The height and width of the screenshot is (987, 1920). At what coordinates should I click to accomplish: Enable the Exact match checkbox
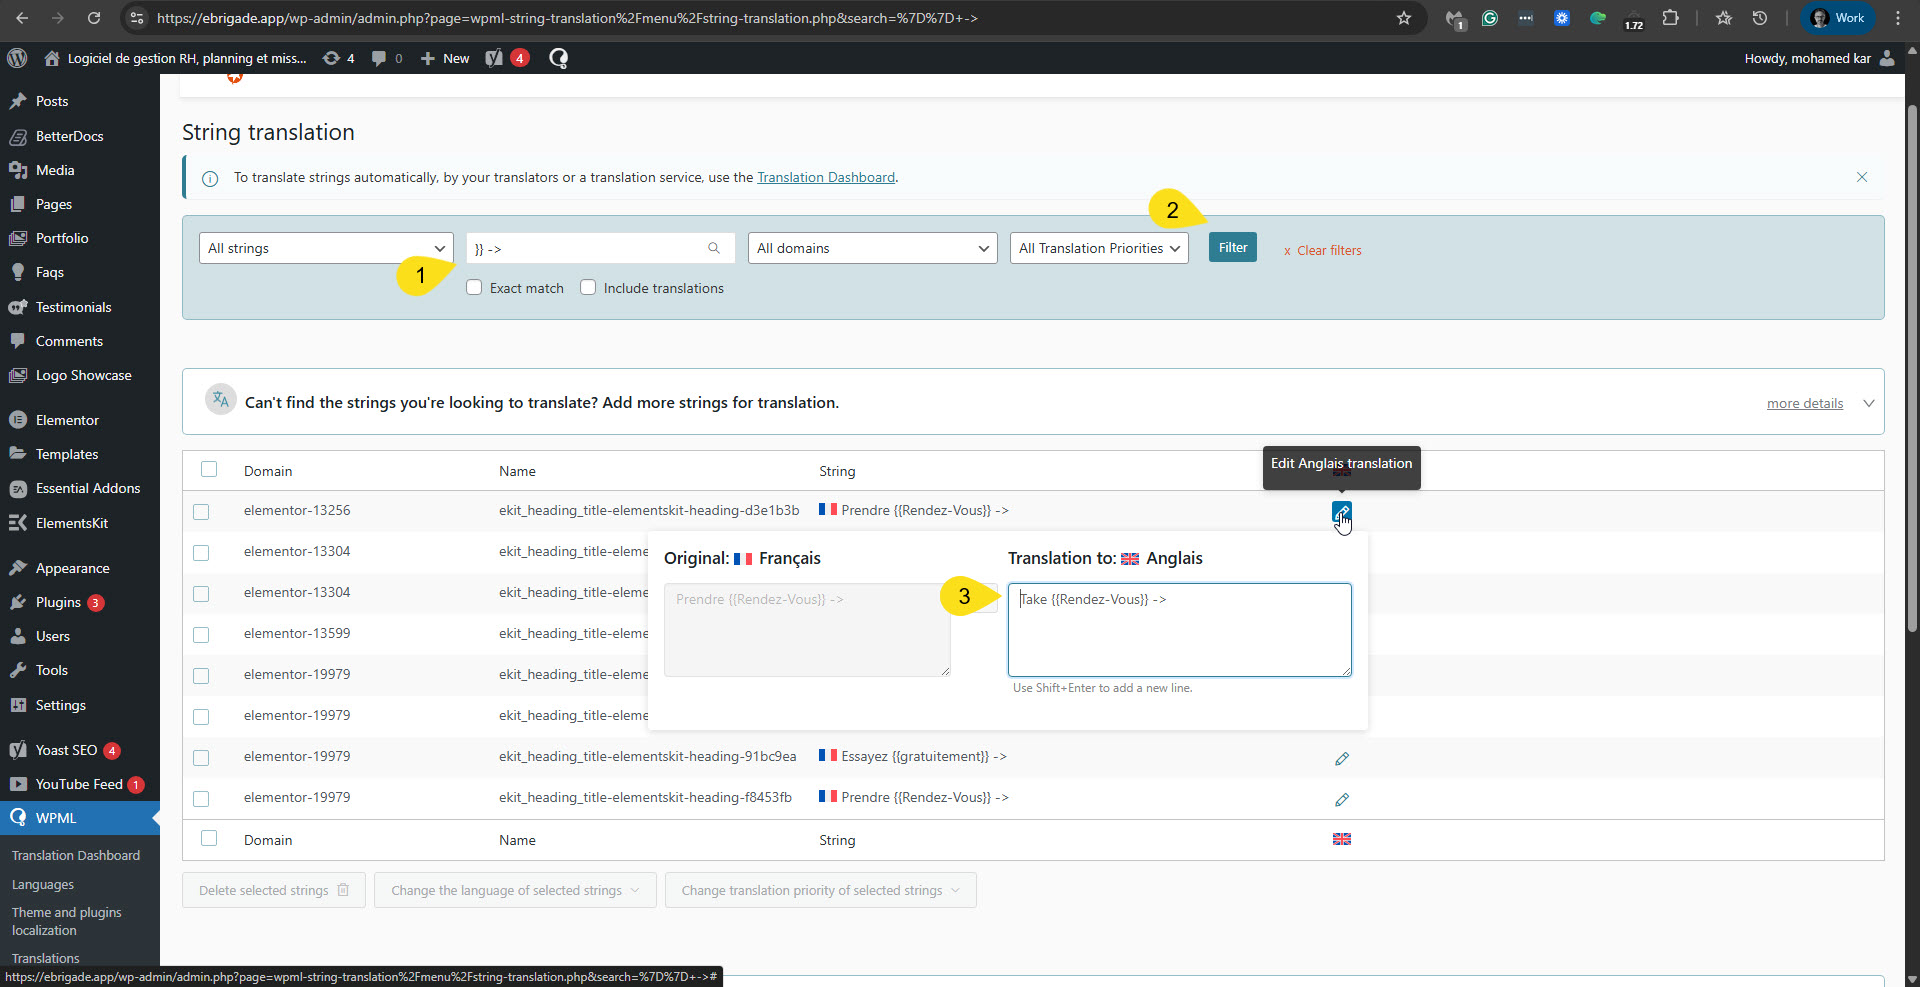(x=474, y=288)
